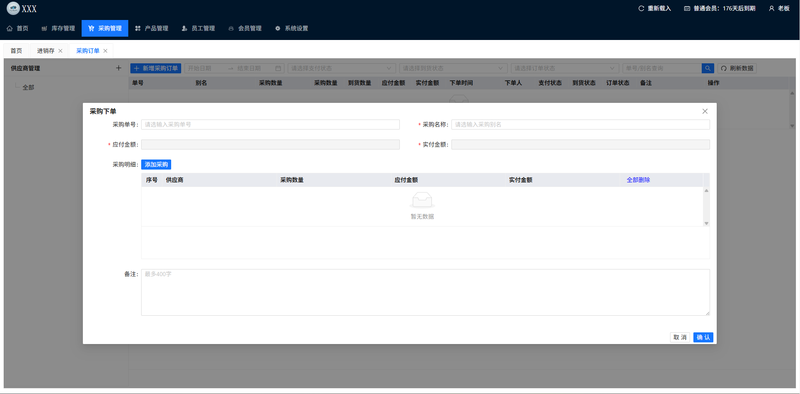The image size is (800, 394).
Task: Go to 首页 in the main navigation bar
Action: 17,29
